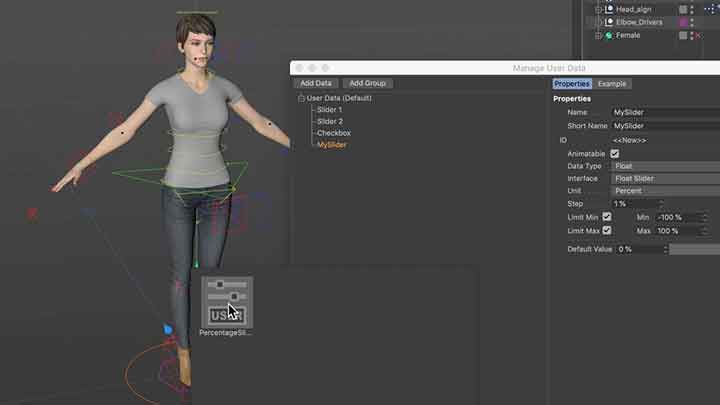Open the Data Type dropdown set to Float
Screen dimensions: 720x405
point(665,166)
